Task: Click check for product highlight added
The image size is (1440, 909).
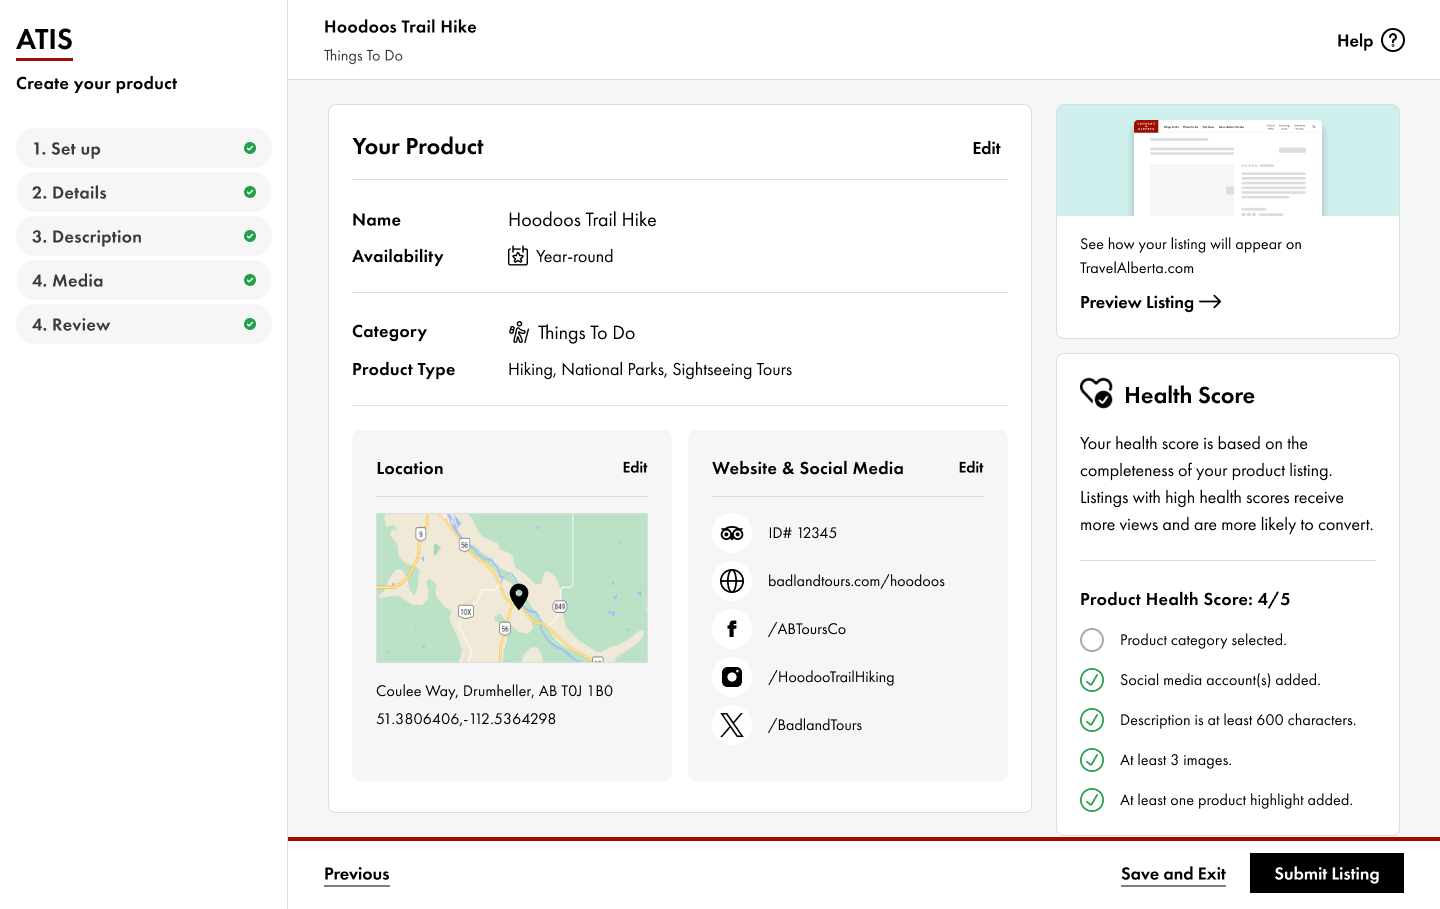Action: 1092,800
